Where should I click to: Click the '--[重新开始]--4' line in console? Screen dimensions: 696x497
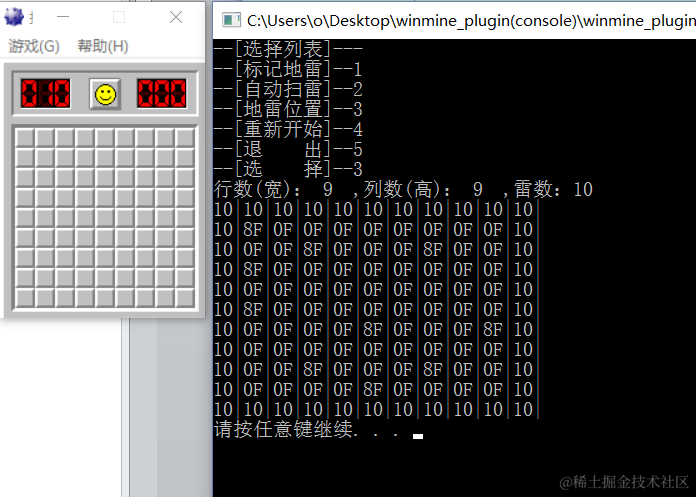pyautogui.click(x=289, y=129)
